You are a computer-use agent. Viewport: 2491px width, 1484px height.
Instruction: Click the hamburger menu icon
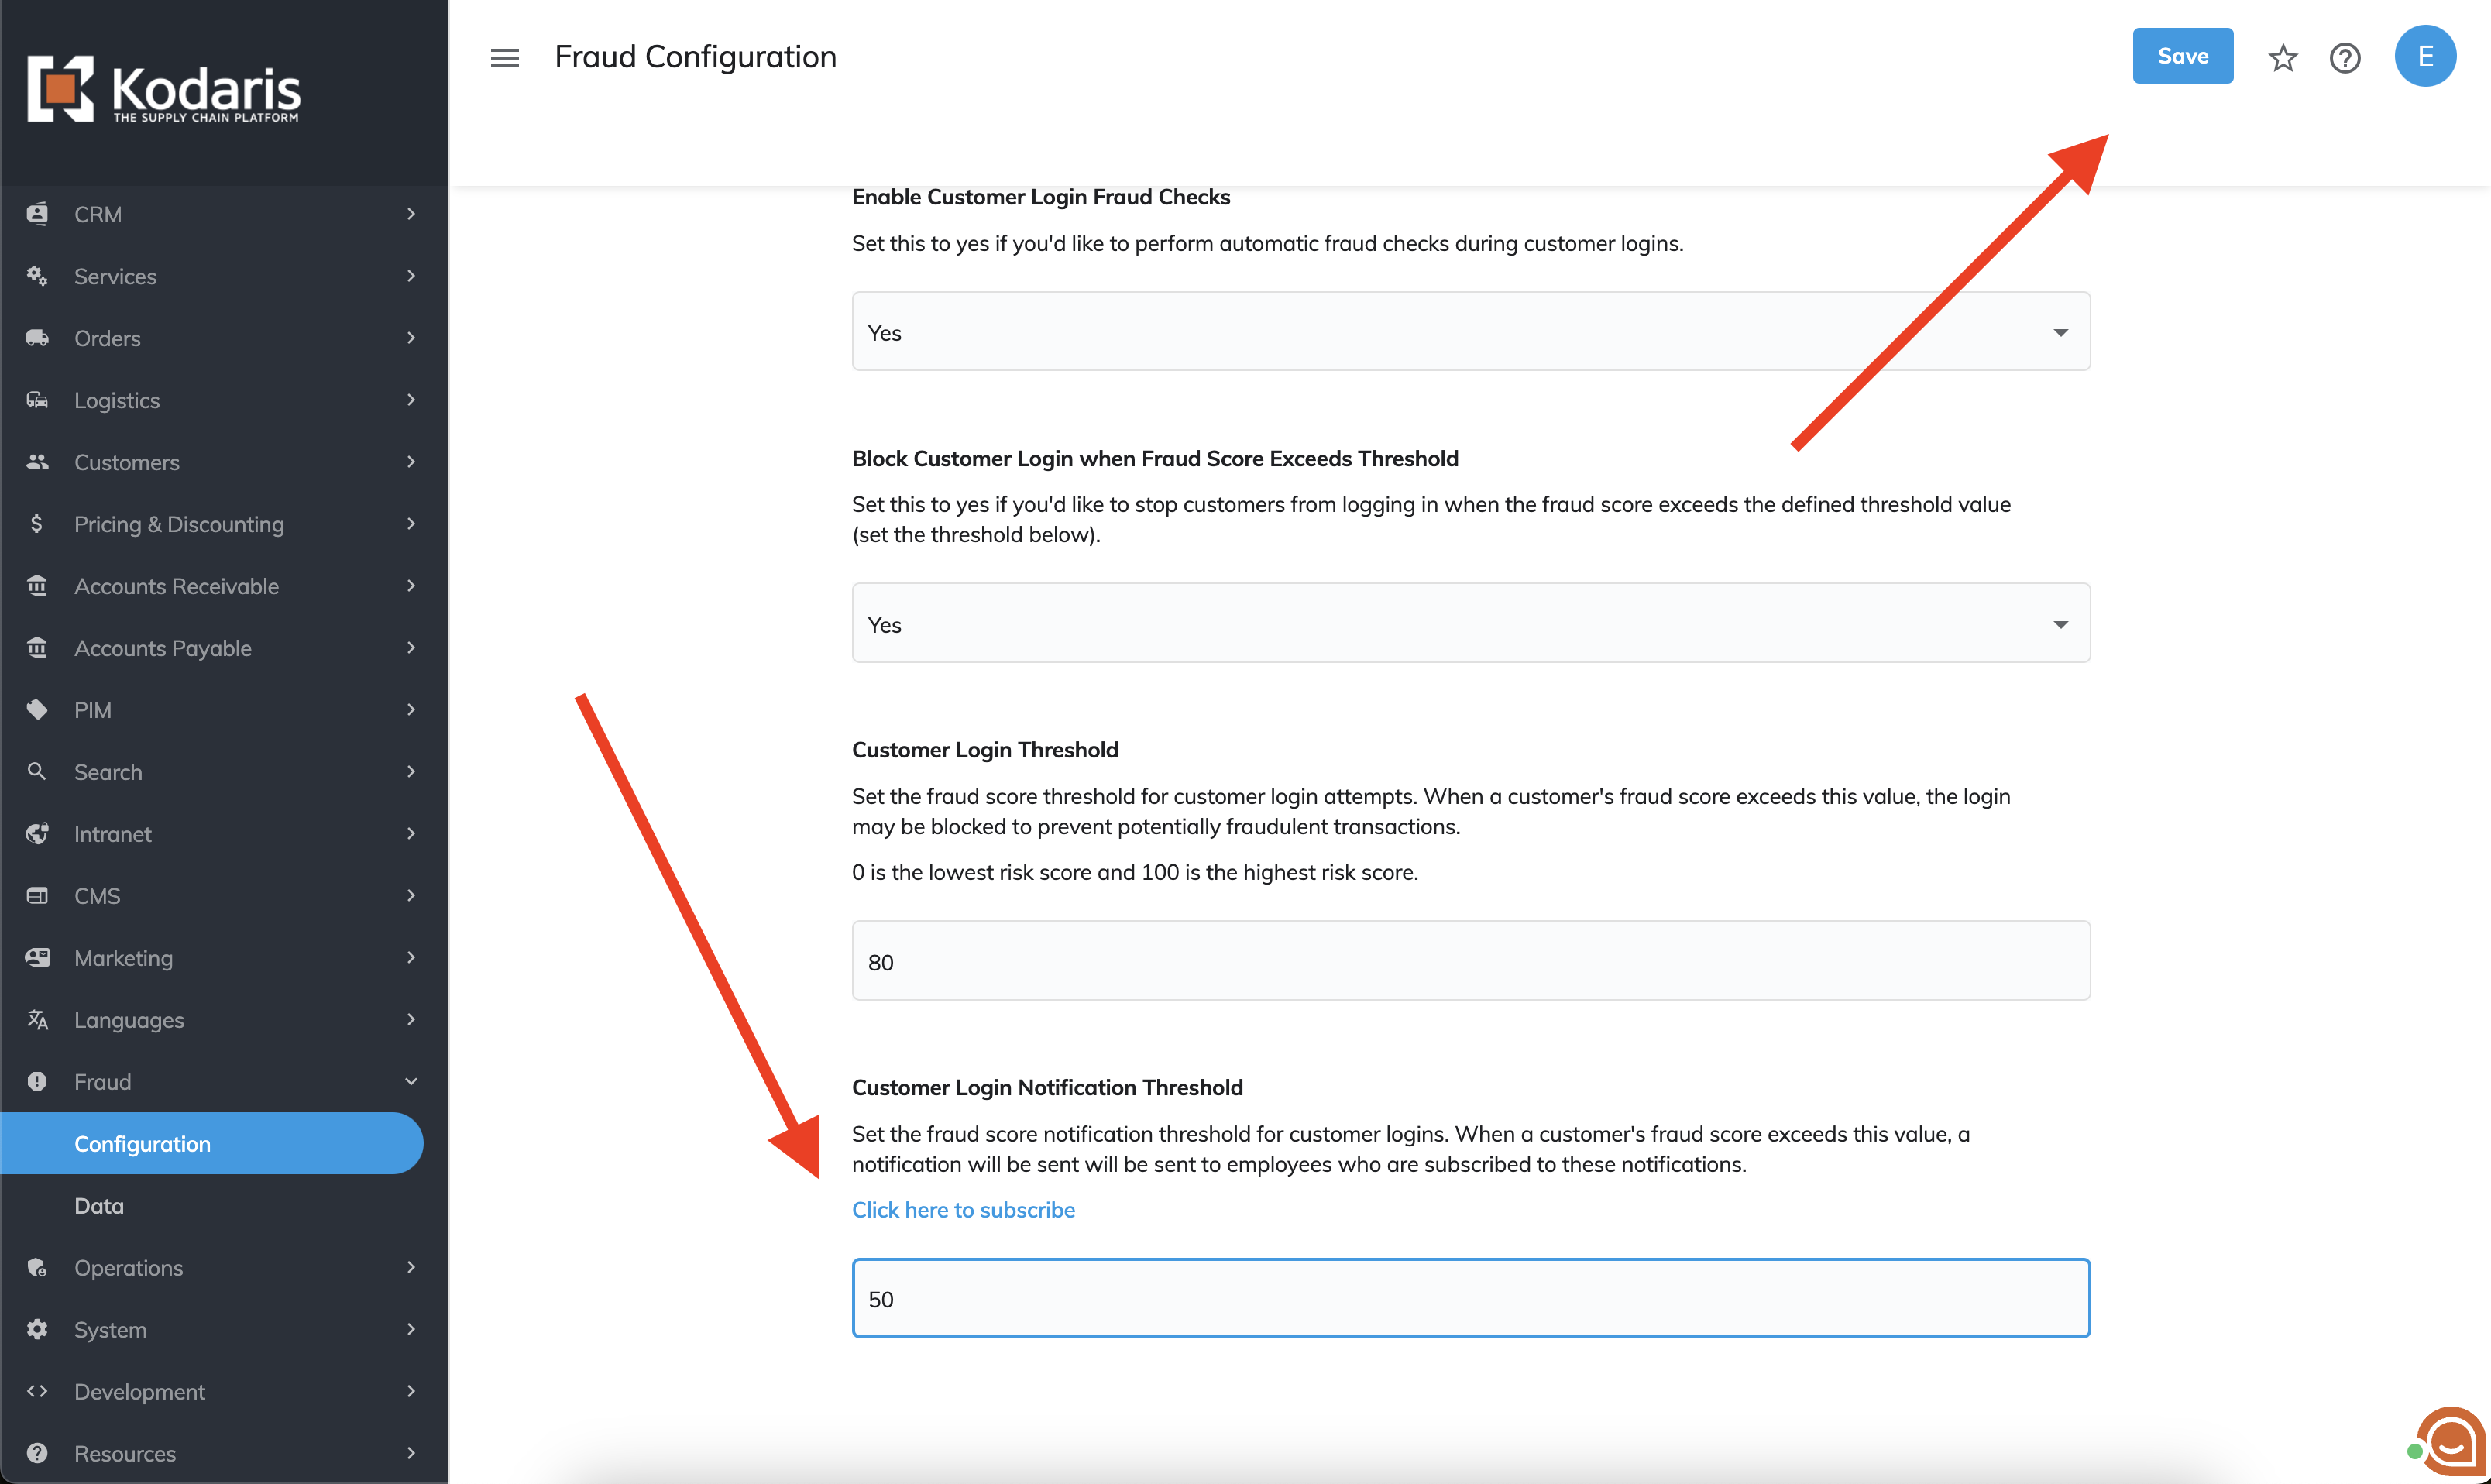[x=504, y=58]
